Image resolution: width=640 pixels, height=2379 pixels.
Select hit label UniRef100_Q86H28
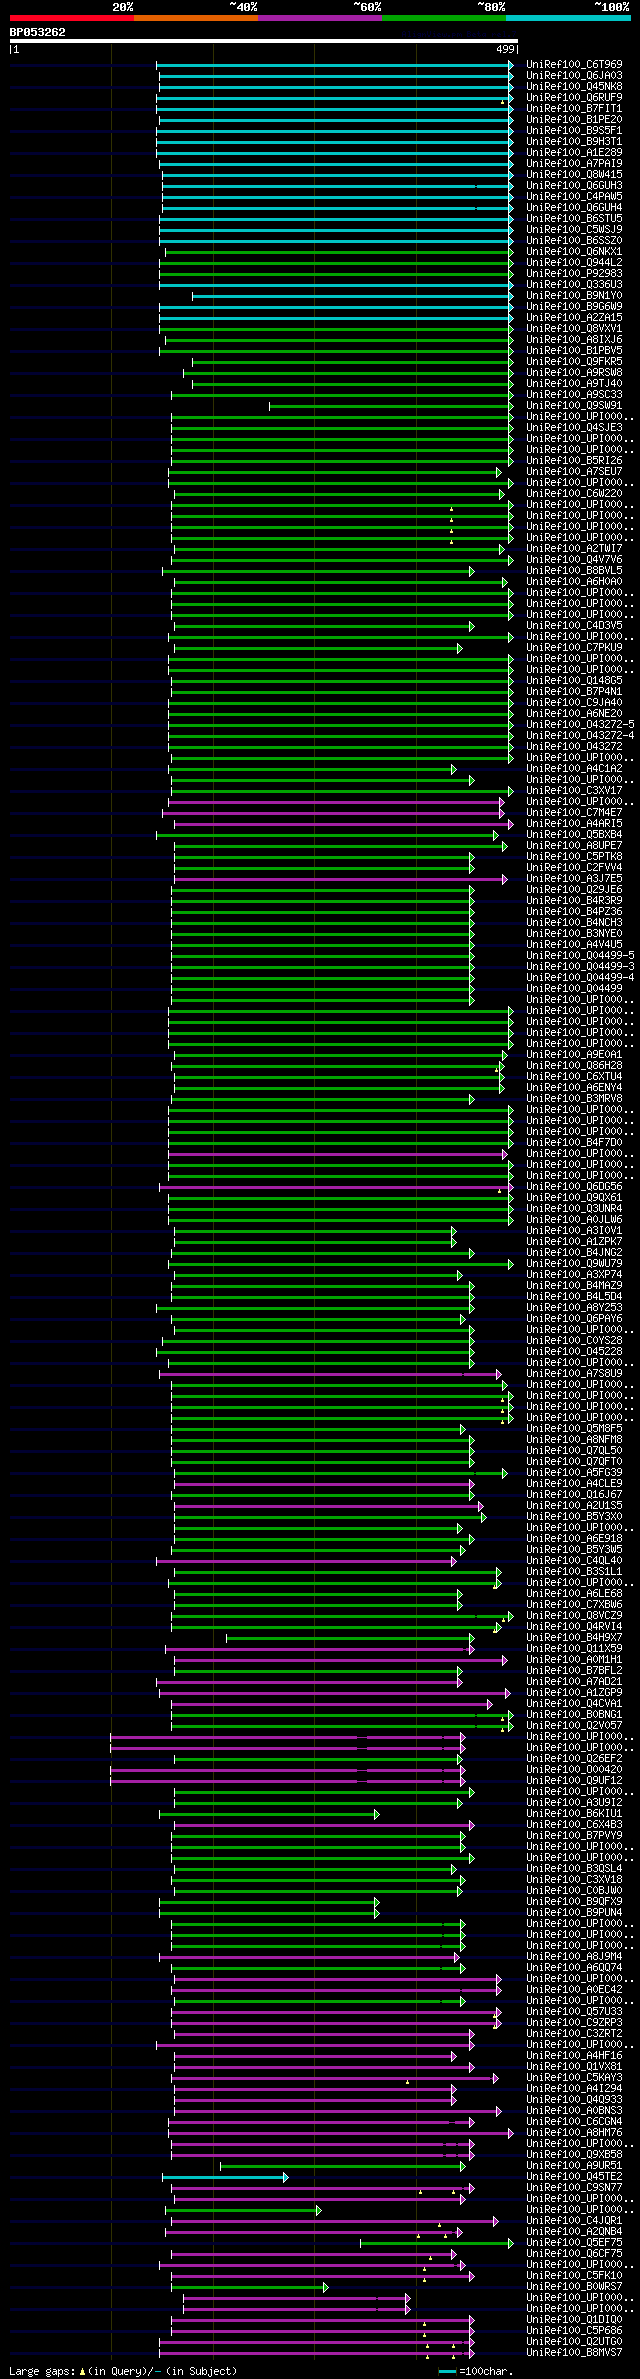click(x=574, y=1065)
